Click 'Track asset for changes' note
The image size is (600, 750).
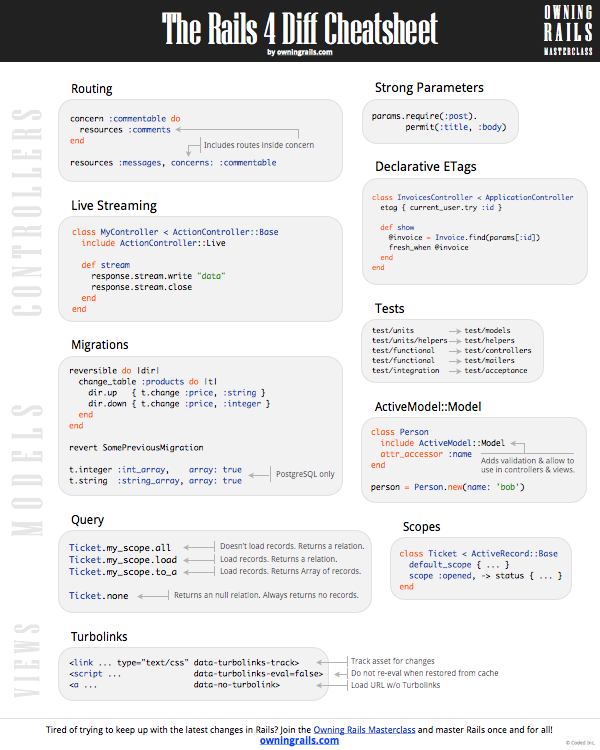point(393,661)
